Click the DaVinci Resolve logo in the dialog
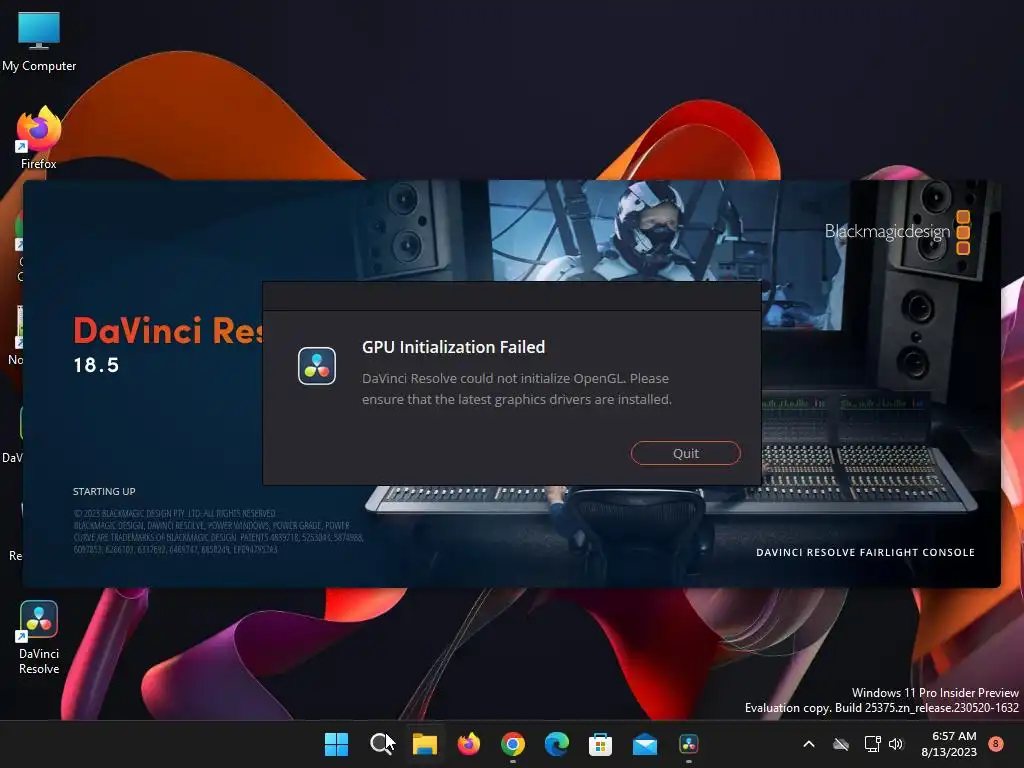 pyautogui.click(x=317, y=366)
